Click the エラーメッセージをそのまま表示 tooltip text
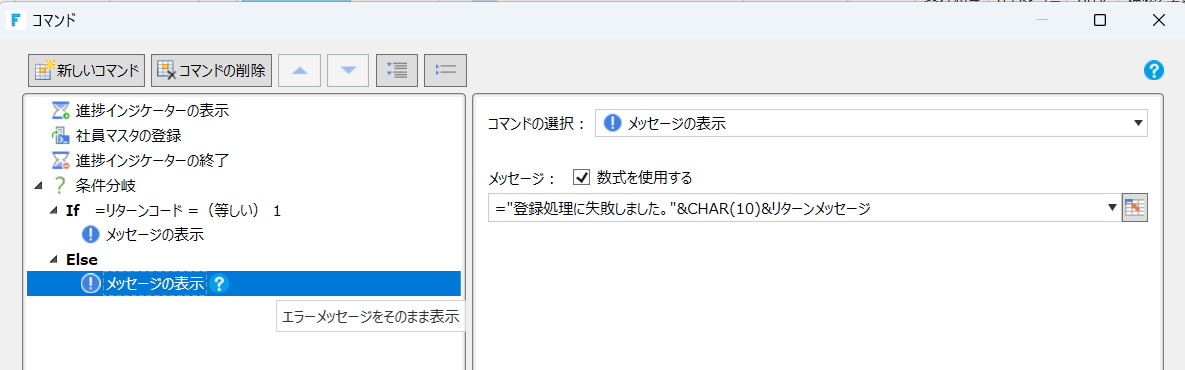1185x370 pixels. point(370,317)
